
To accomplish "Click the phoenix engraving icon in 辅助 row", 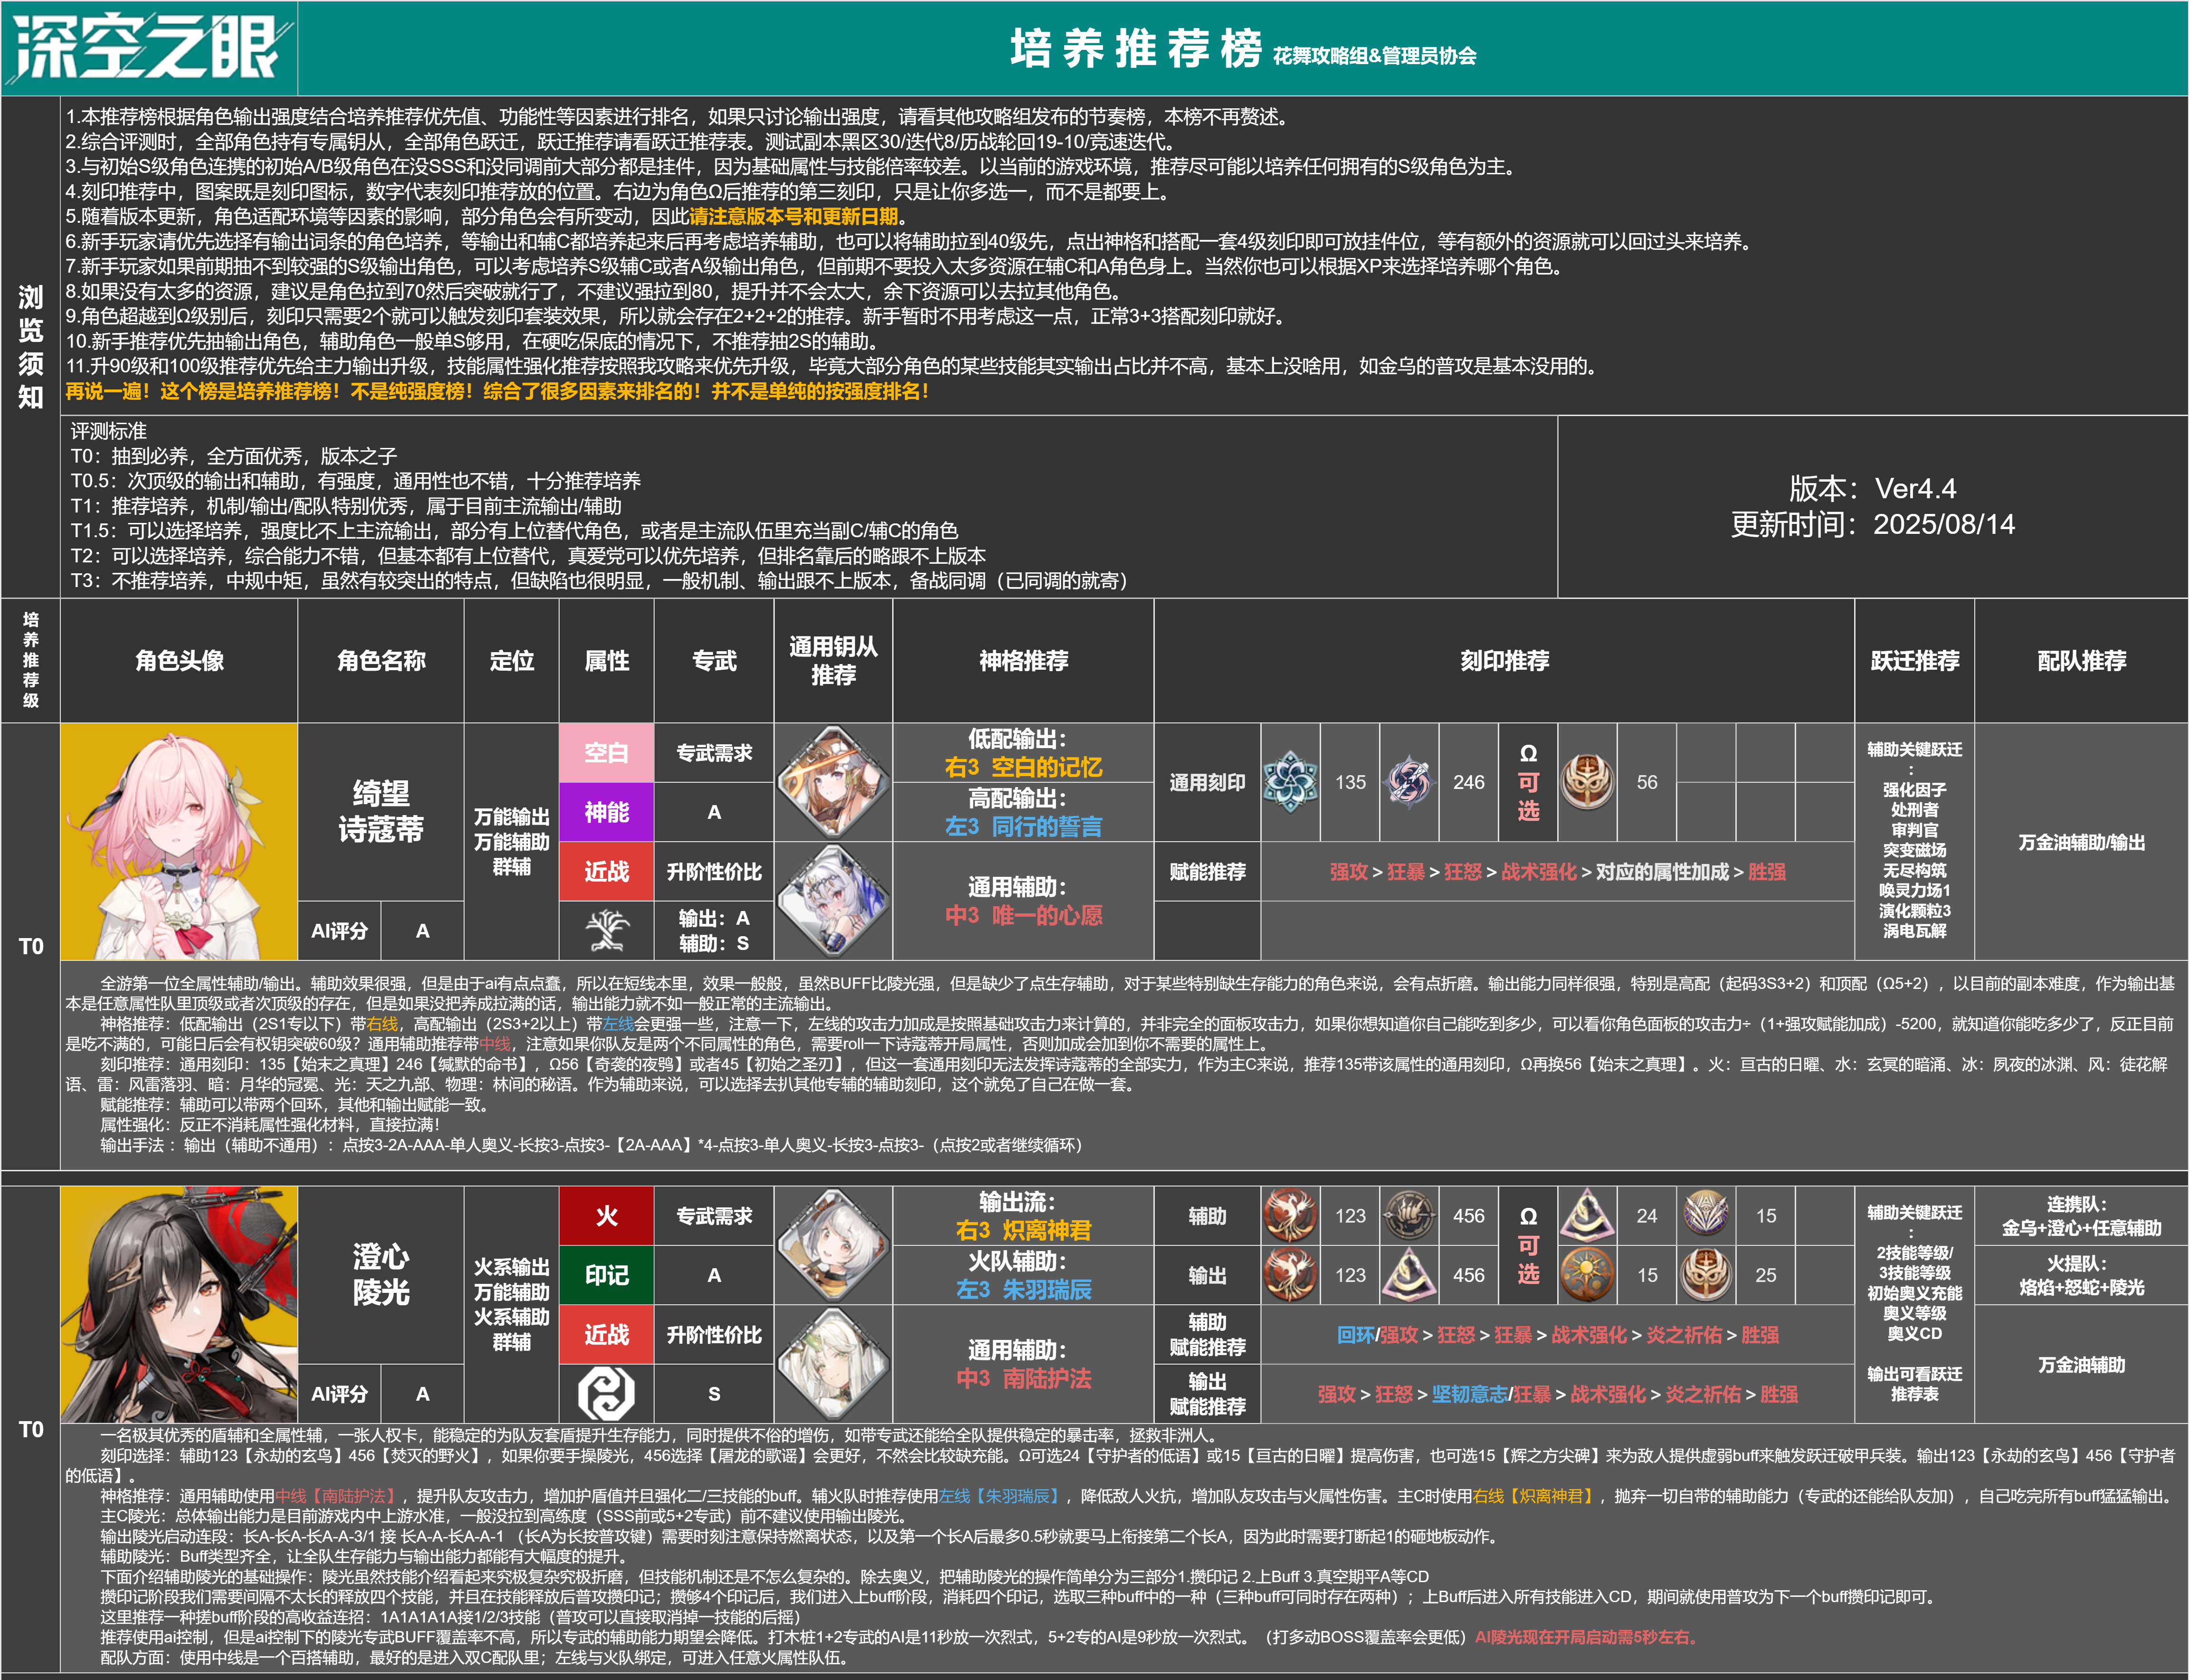I will tap(1290, 1215).
